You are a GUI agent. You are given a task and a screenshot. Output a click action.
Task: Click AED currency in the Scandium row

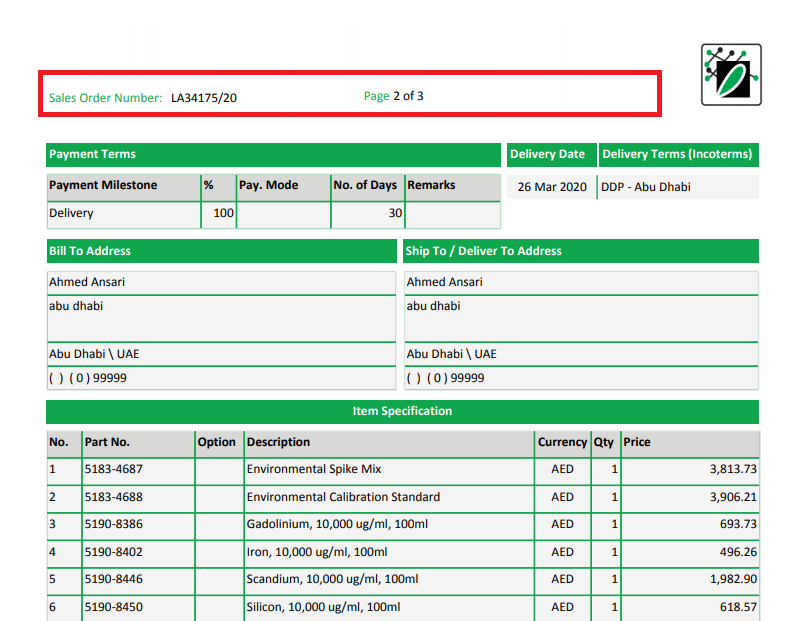562,580
